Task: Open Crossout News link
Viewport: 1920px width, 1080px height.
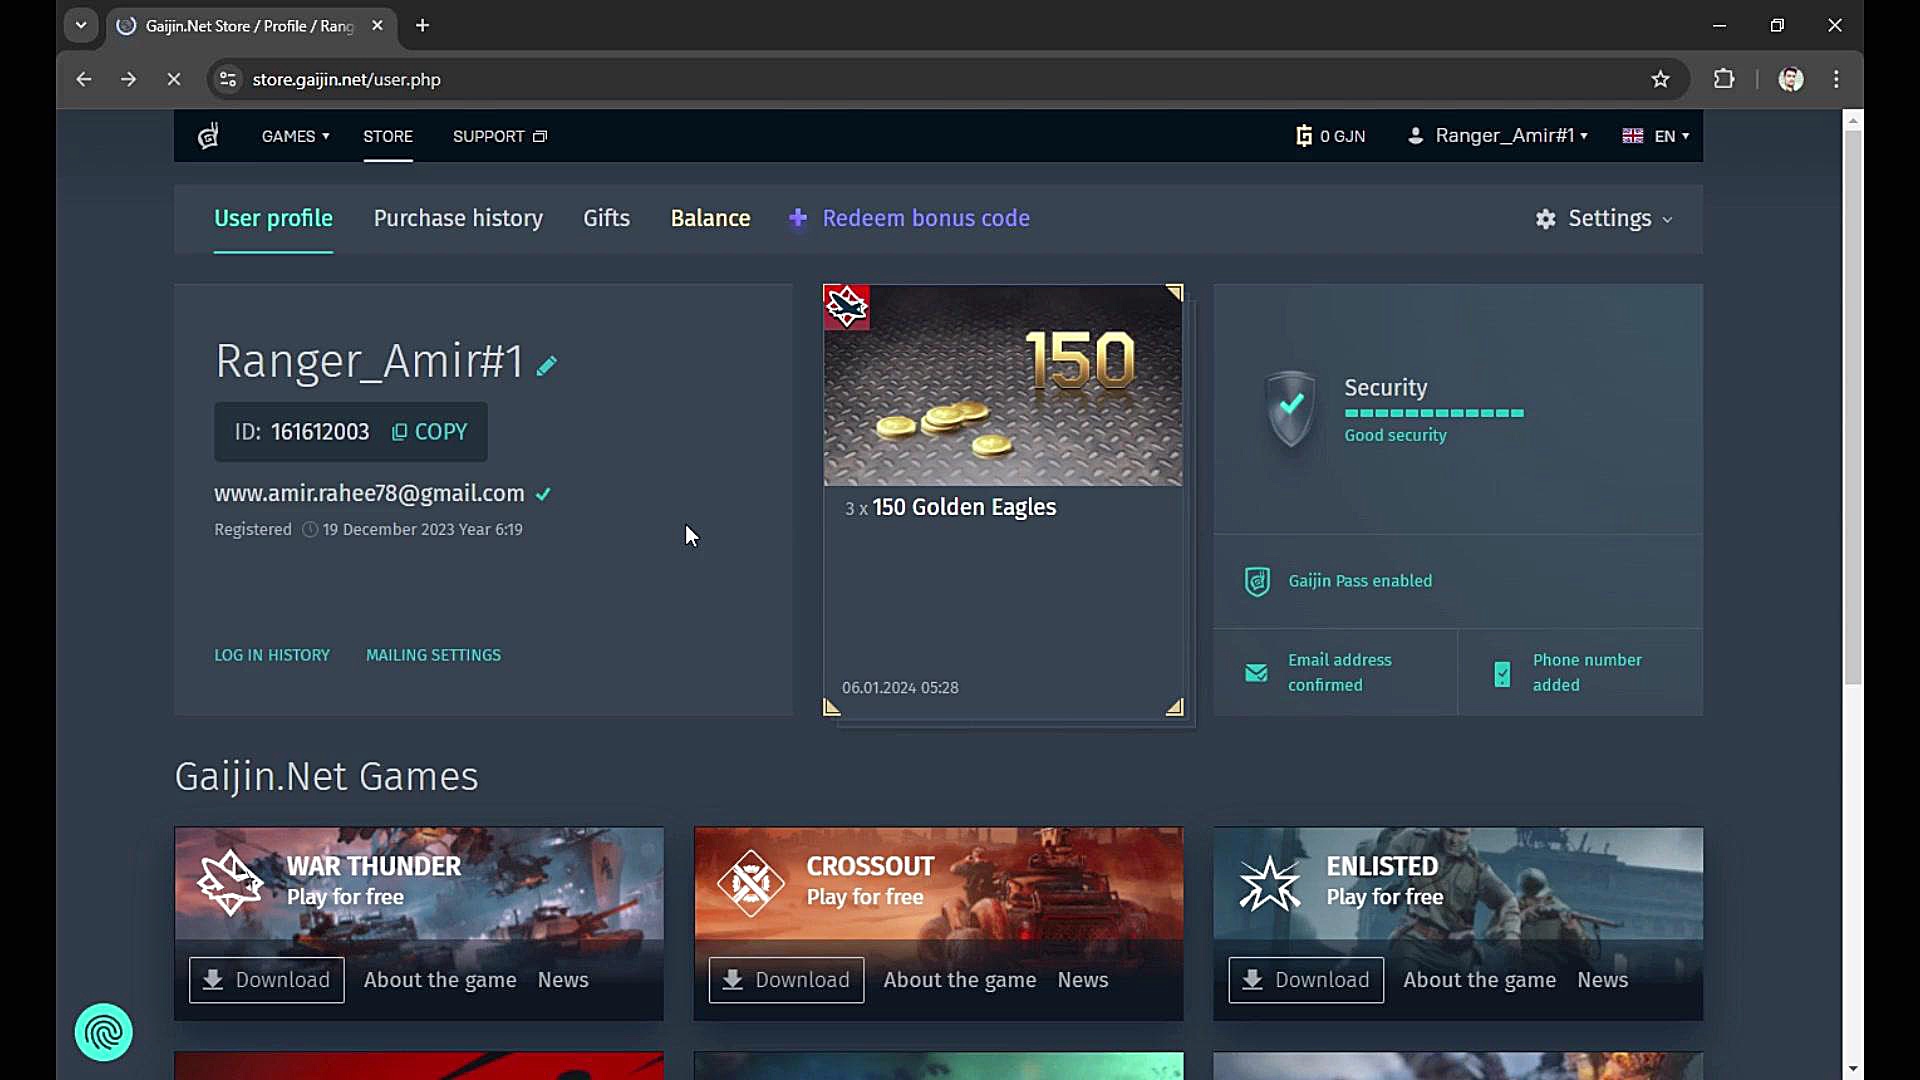Action: (1083, 980)
